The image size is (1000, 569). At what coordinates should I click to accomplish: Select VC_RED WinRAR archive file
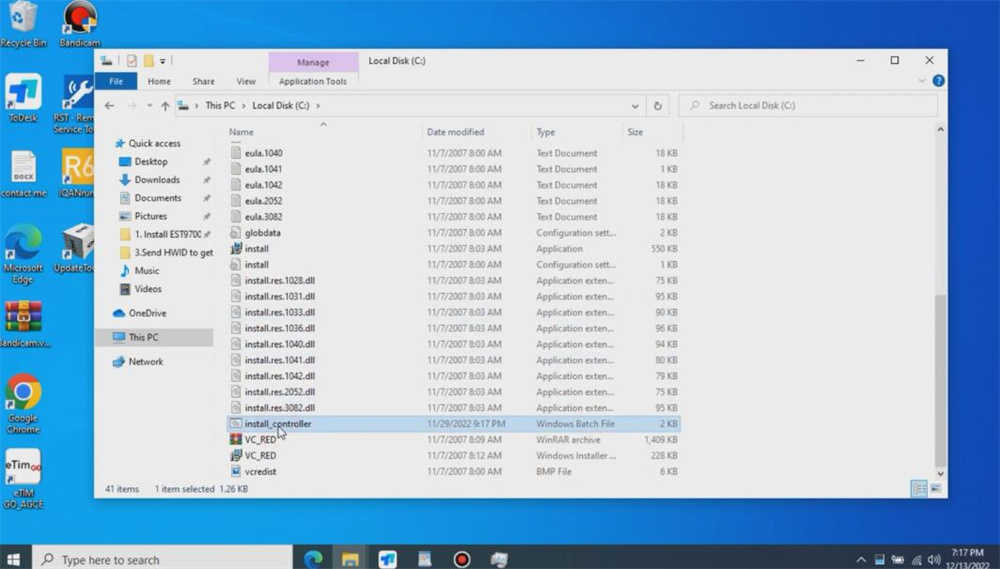pyautogui.click(x=260, y=440)
